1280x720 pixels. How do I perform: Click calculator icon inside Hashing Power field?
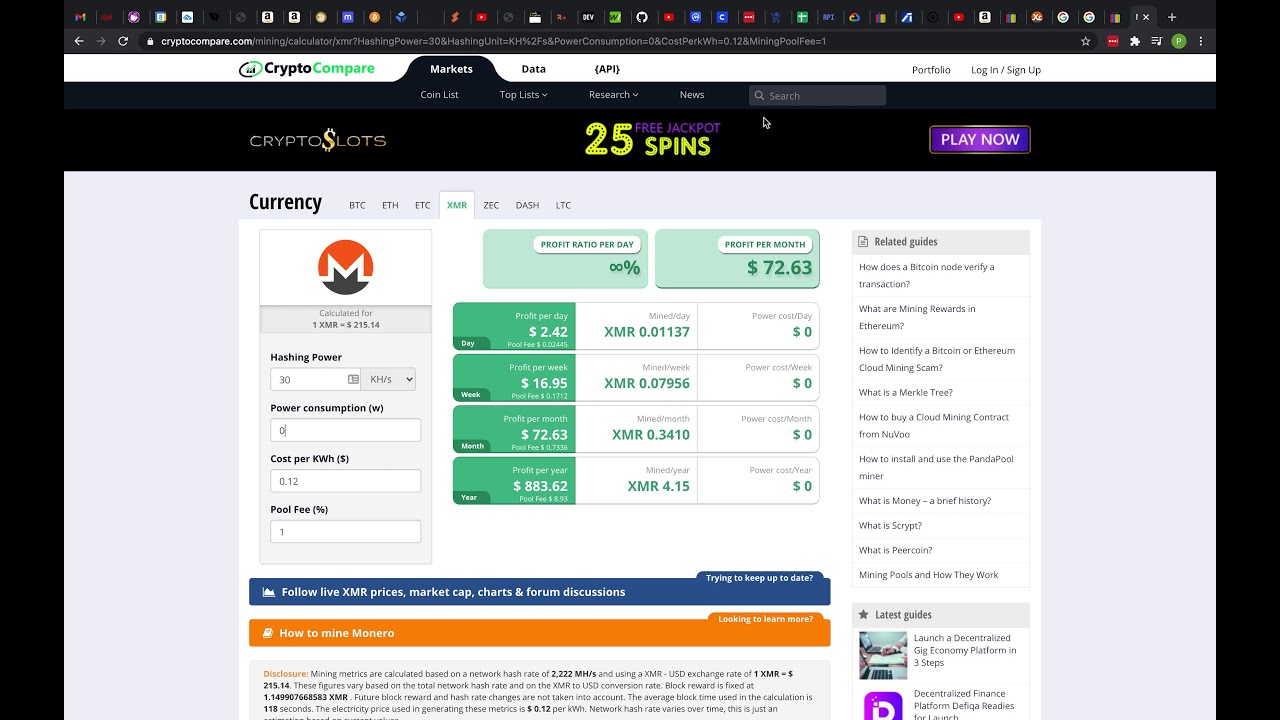click(x=353, y=379)
